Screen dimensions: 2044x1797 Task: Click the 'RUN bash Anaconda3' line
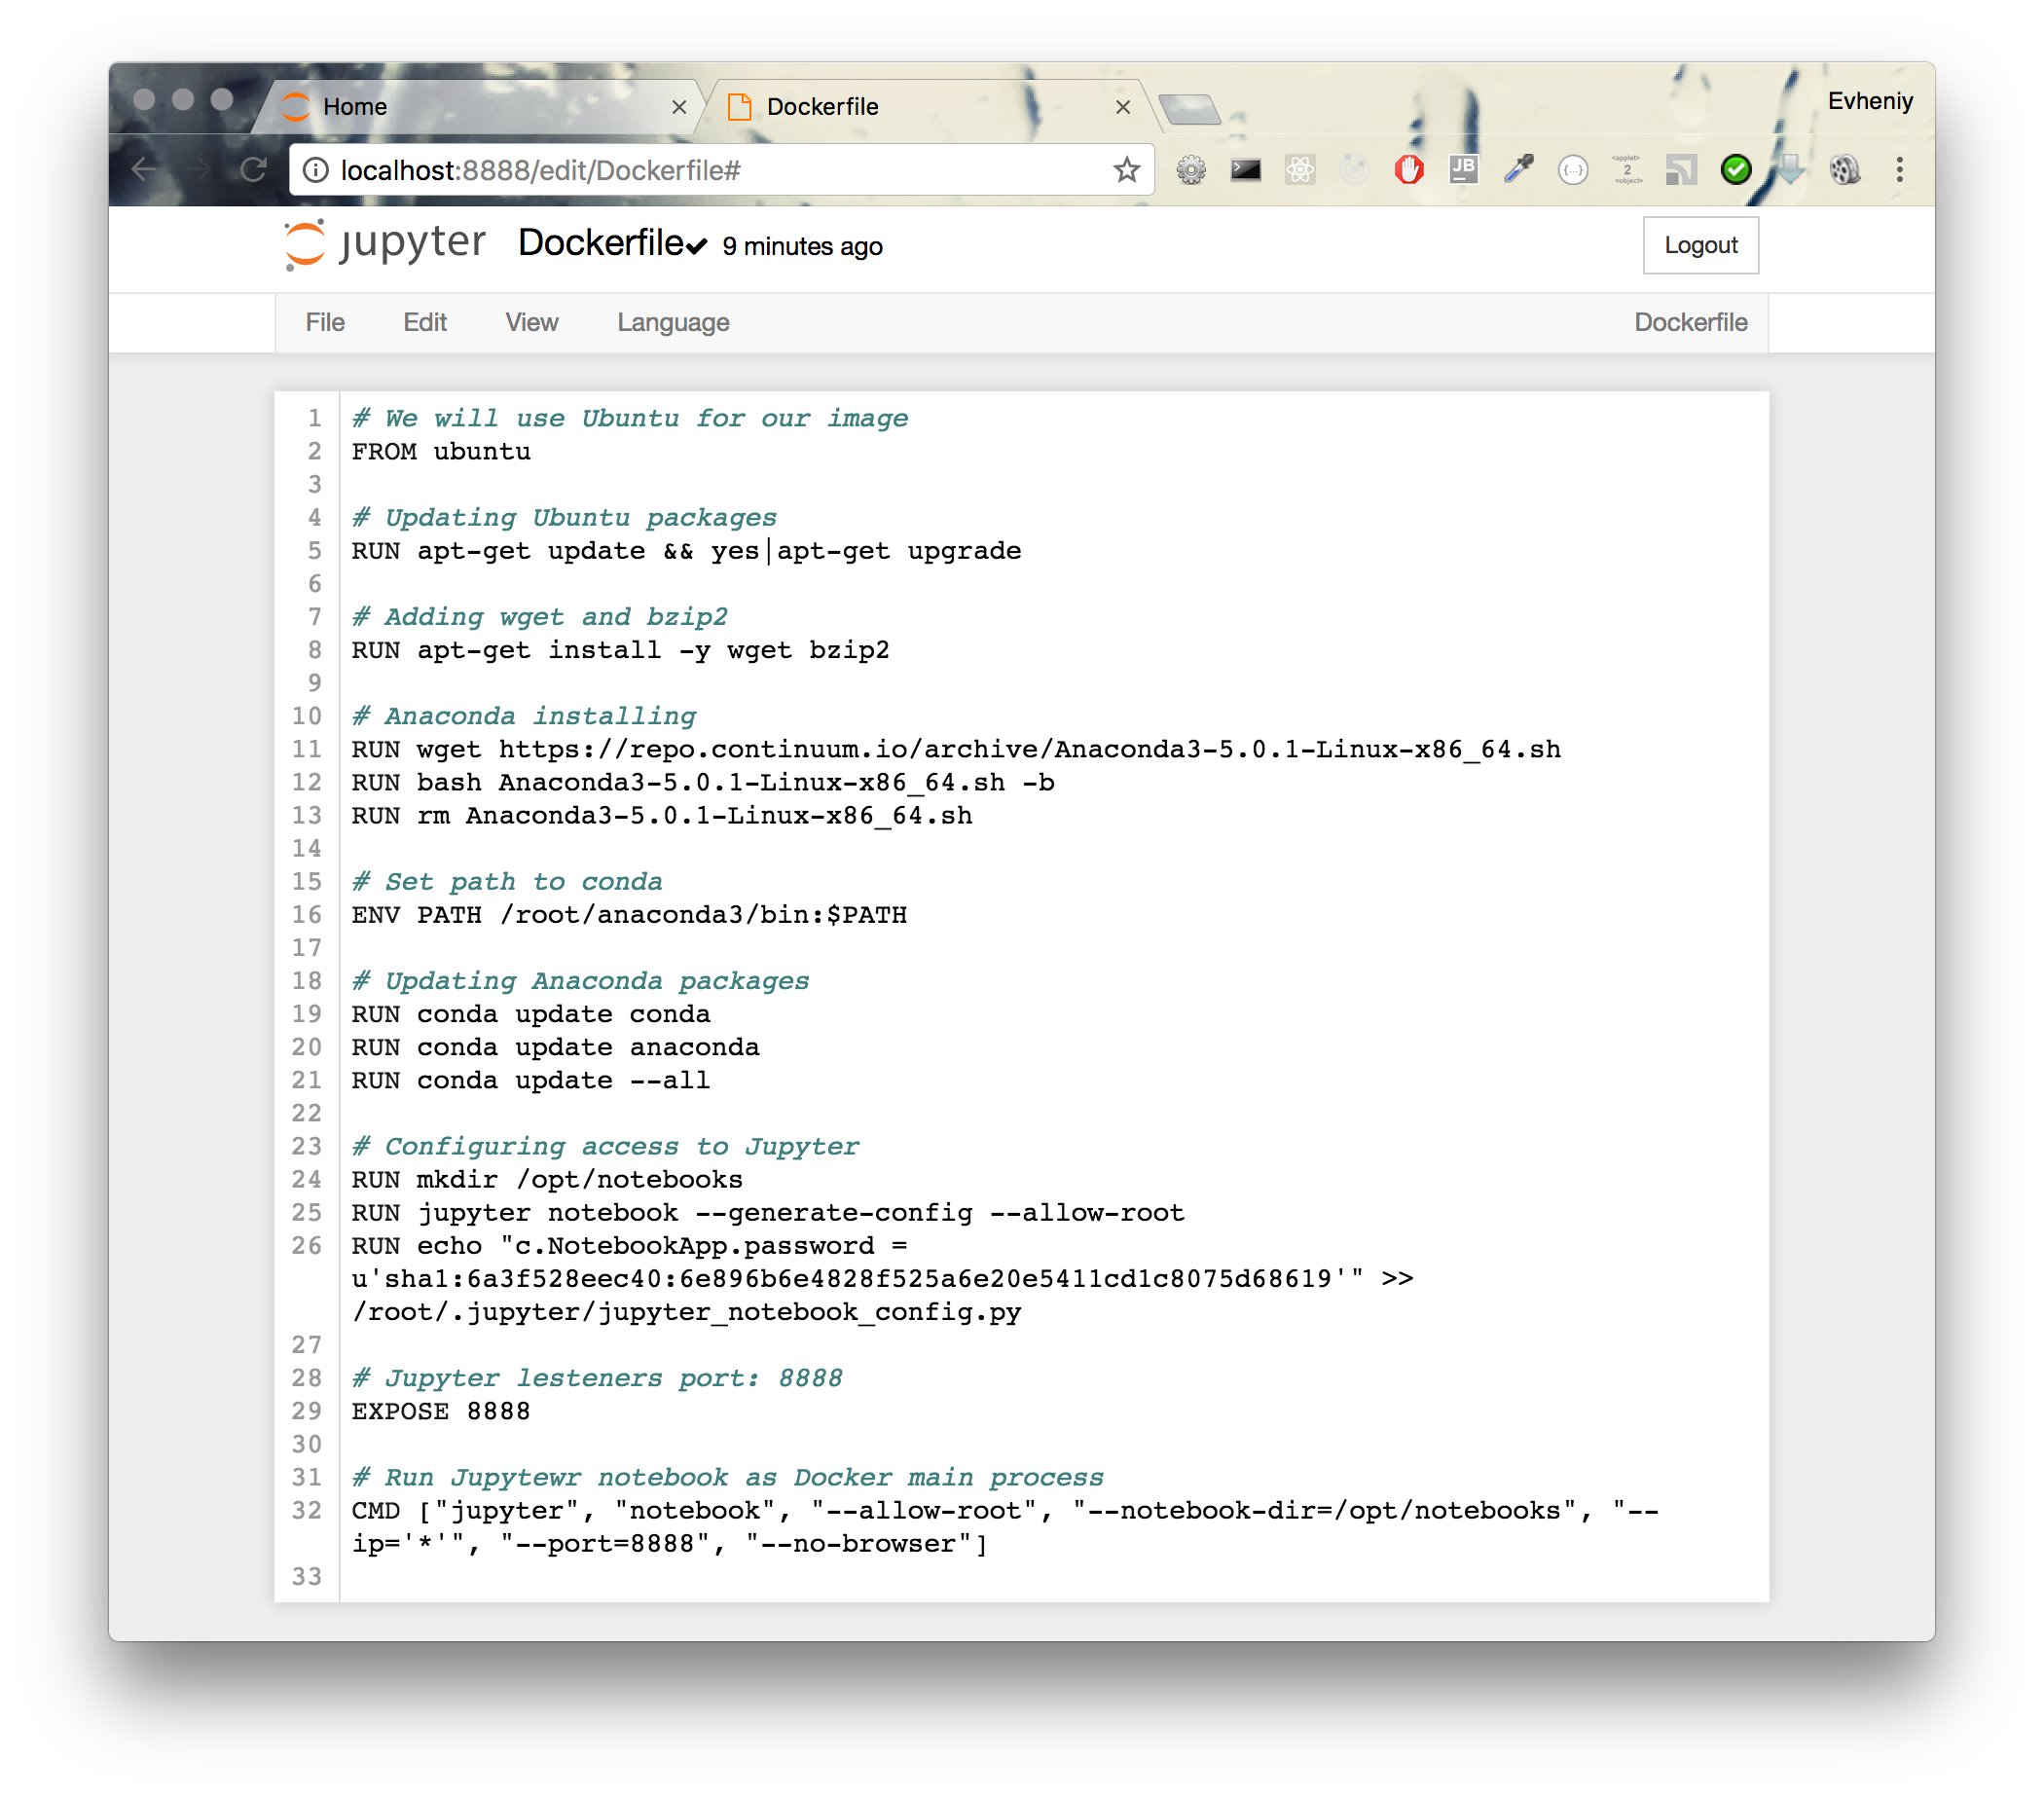coord(703,782)
